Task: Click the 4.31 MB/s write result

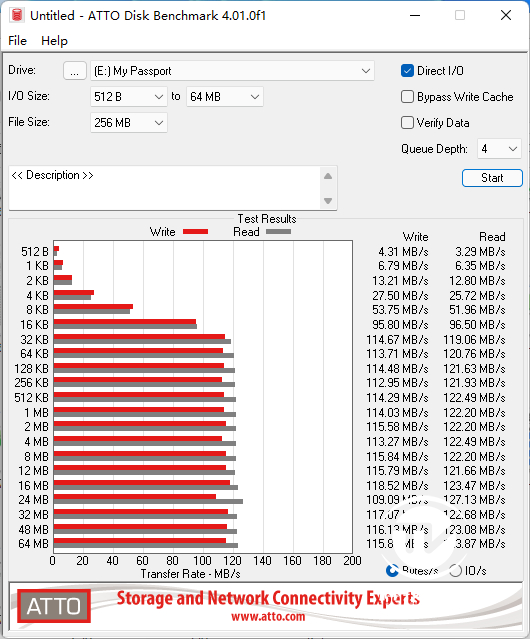Action: (403, 252)
